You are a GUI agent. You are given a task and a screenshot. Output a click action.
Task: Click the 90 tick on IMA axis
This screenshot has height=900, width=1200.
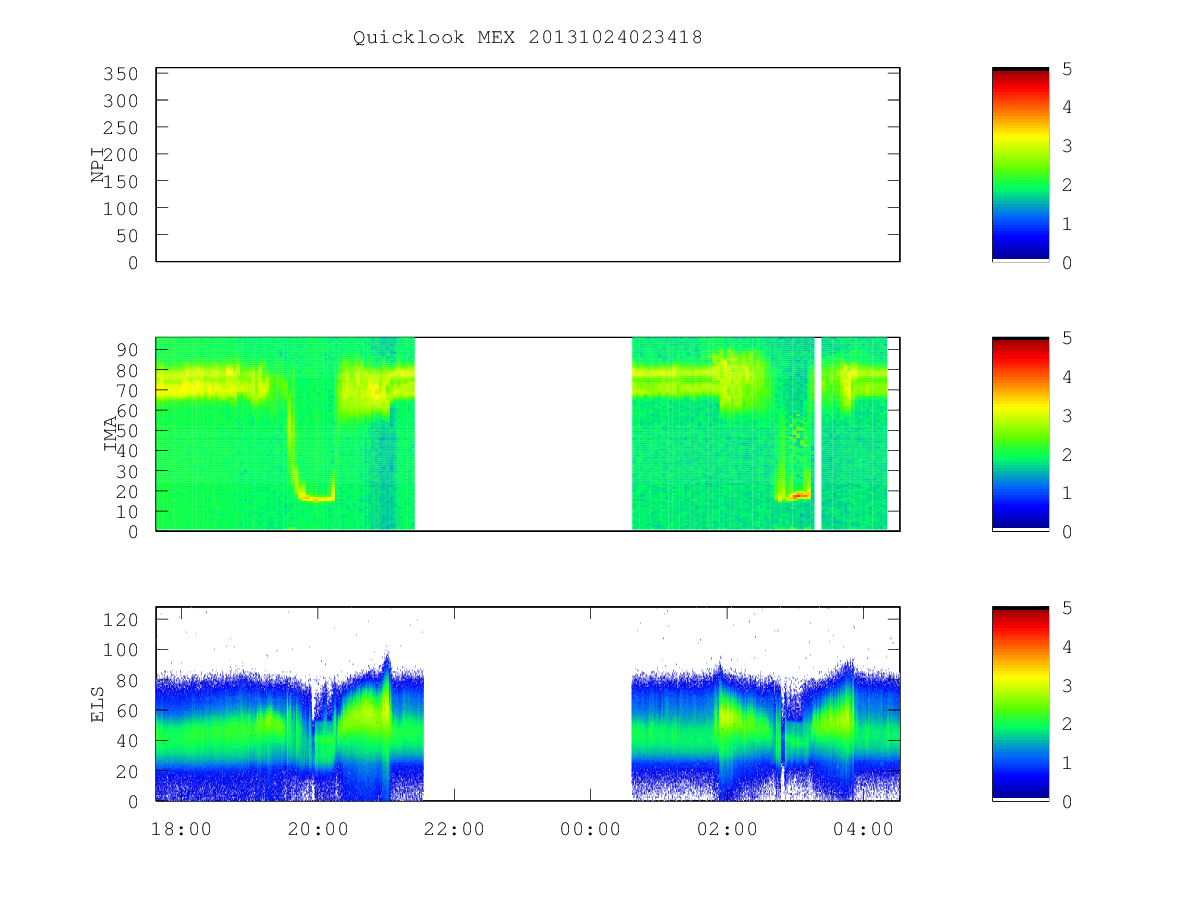(x=125, y=349)
